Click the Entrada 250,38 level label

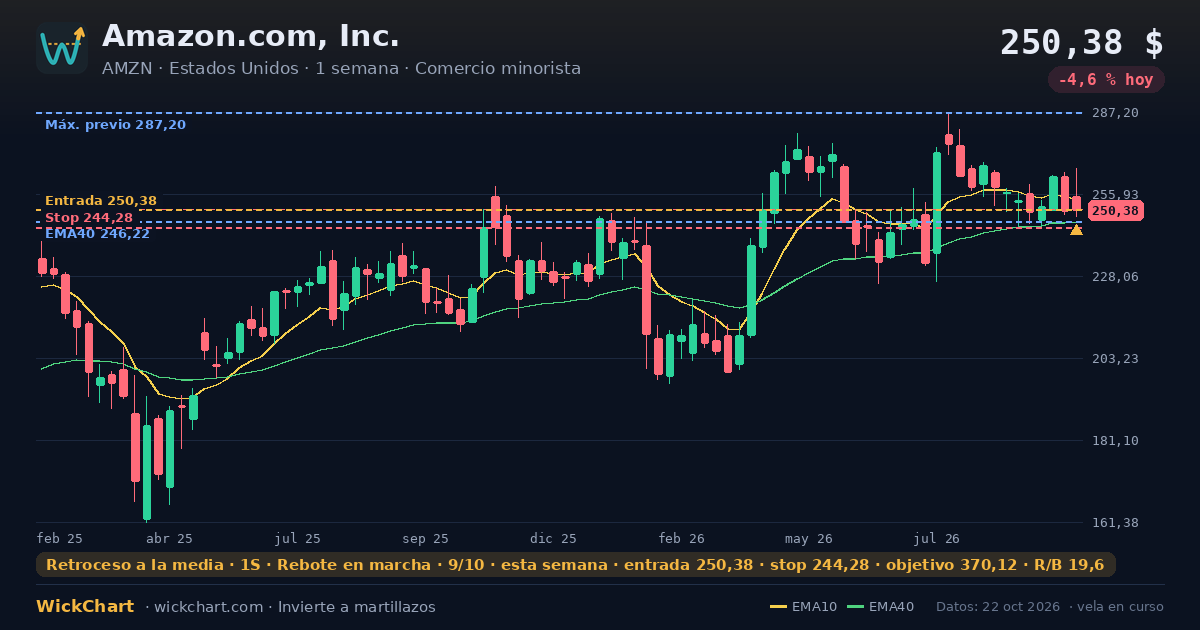[x=101, y=201]
